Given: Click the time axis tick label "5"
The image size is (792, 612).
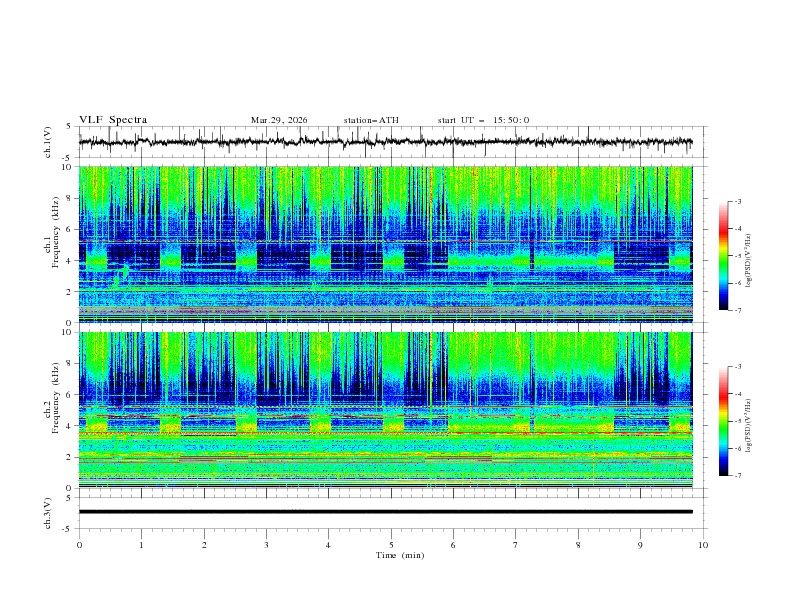Looking at the screenshot, I should tap(391, 545).
